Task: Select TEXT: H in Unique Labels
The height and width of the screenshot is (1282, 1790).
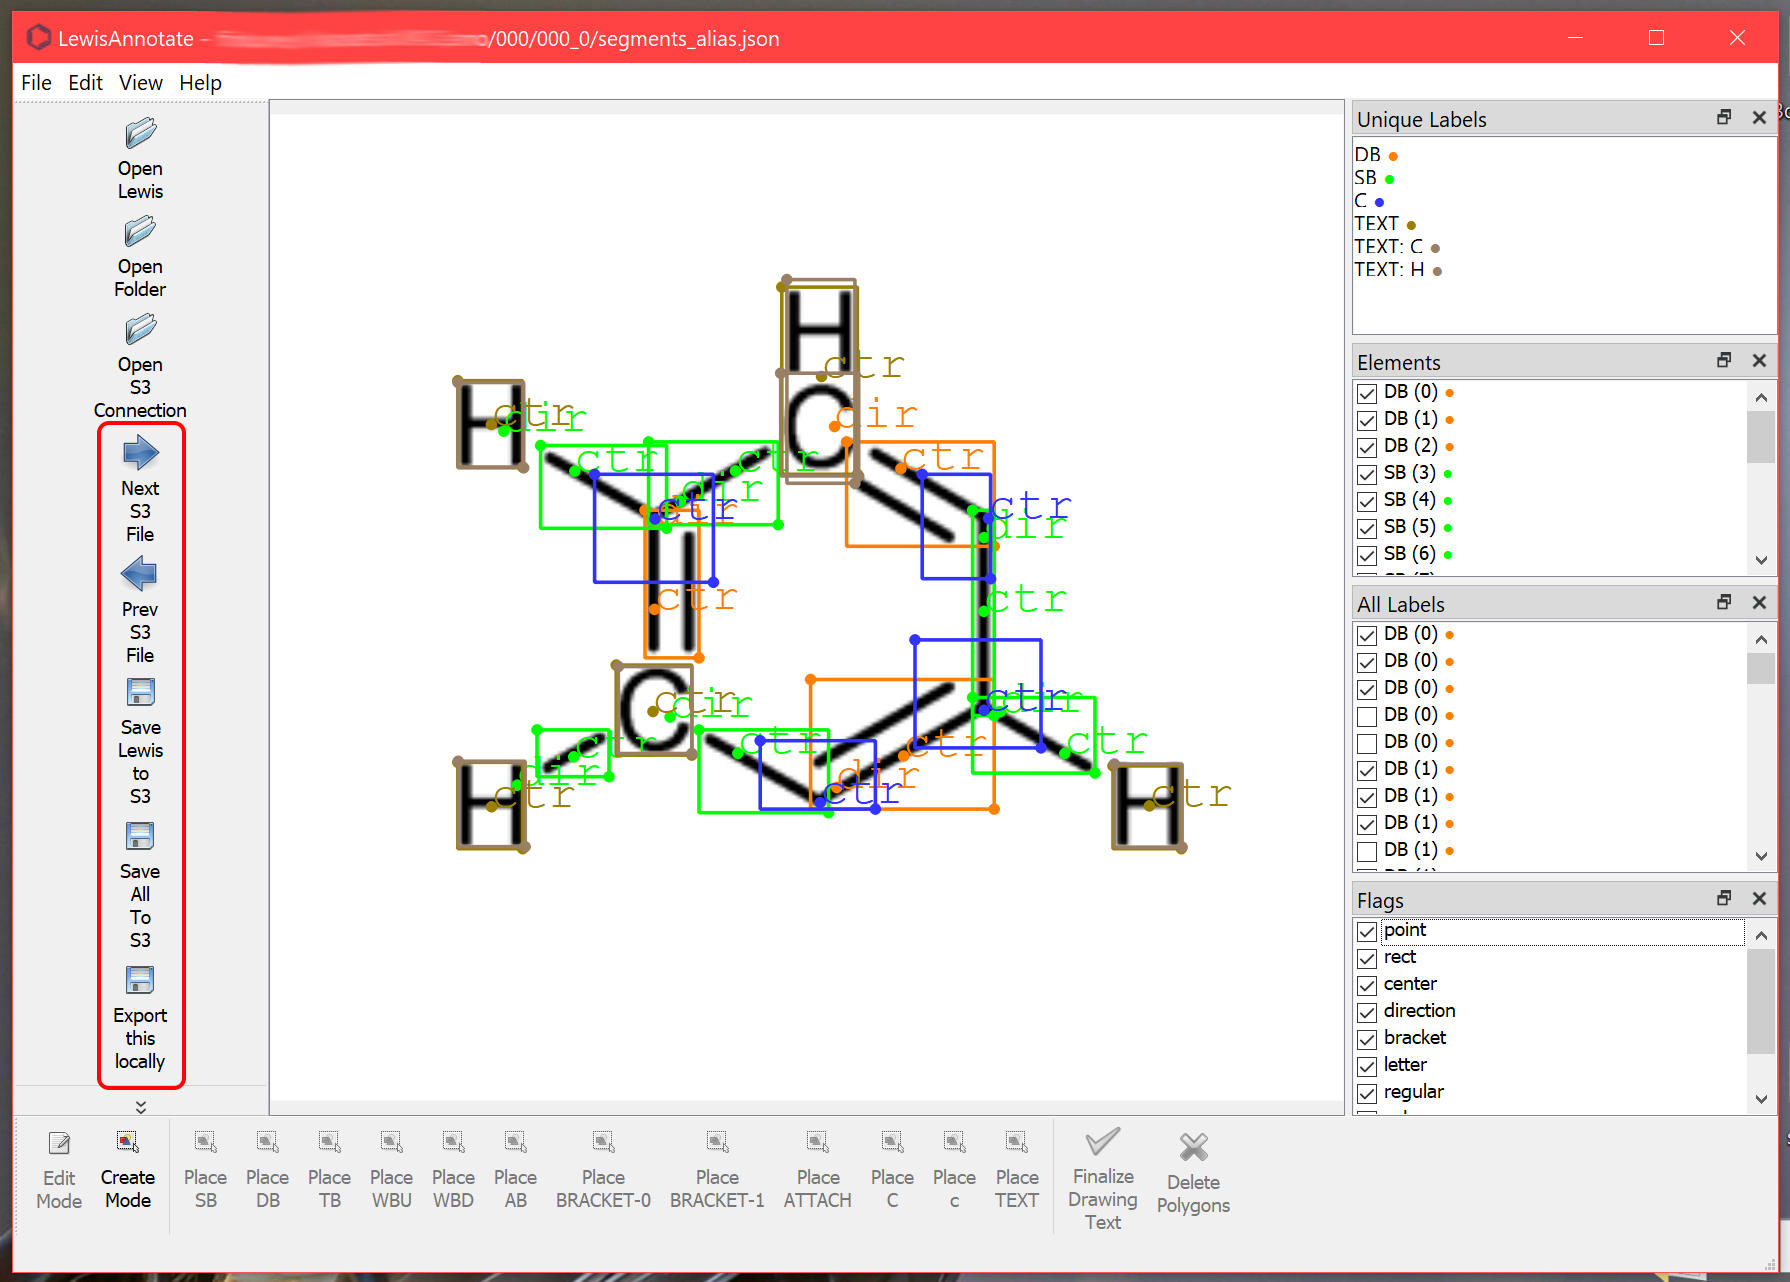Action: [1388, 270]
